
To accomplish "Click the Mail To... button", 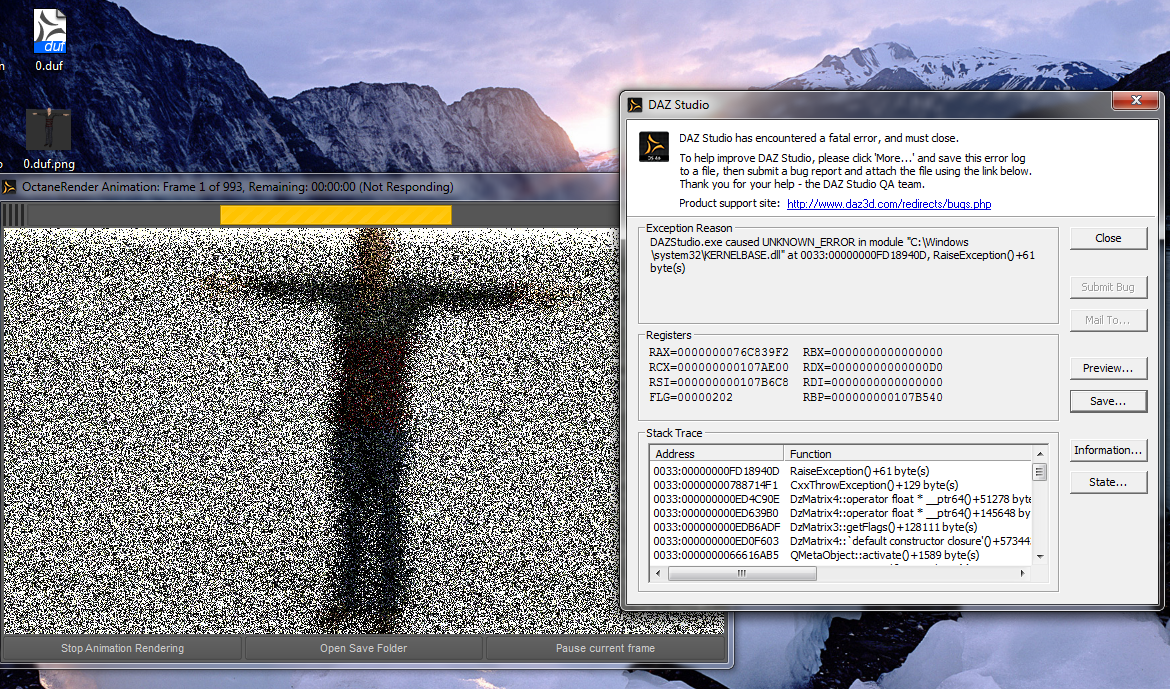I will click(1108, 319).
